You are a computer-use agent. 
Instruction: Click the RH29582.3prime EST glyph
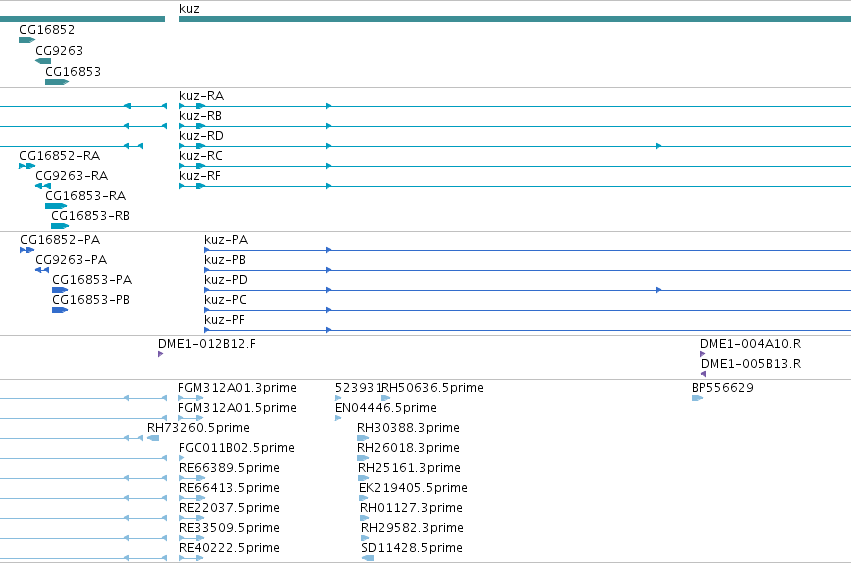click(x=365, y=539)
